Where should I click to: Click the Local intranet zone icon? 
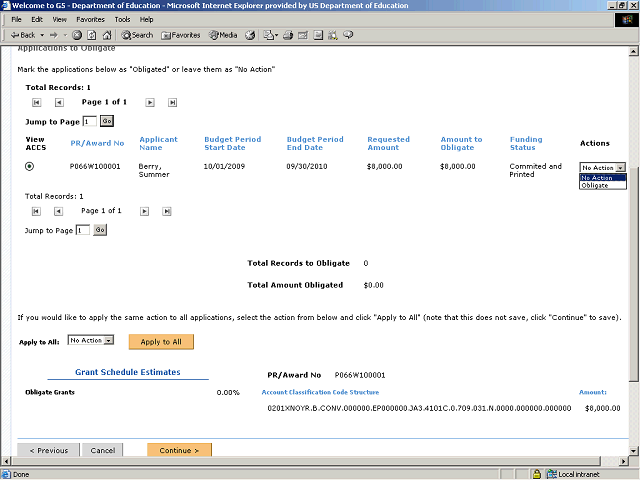551,474
